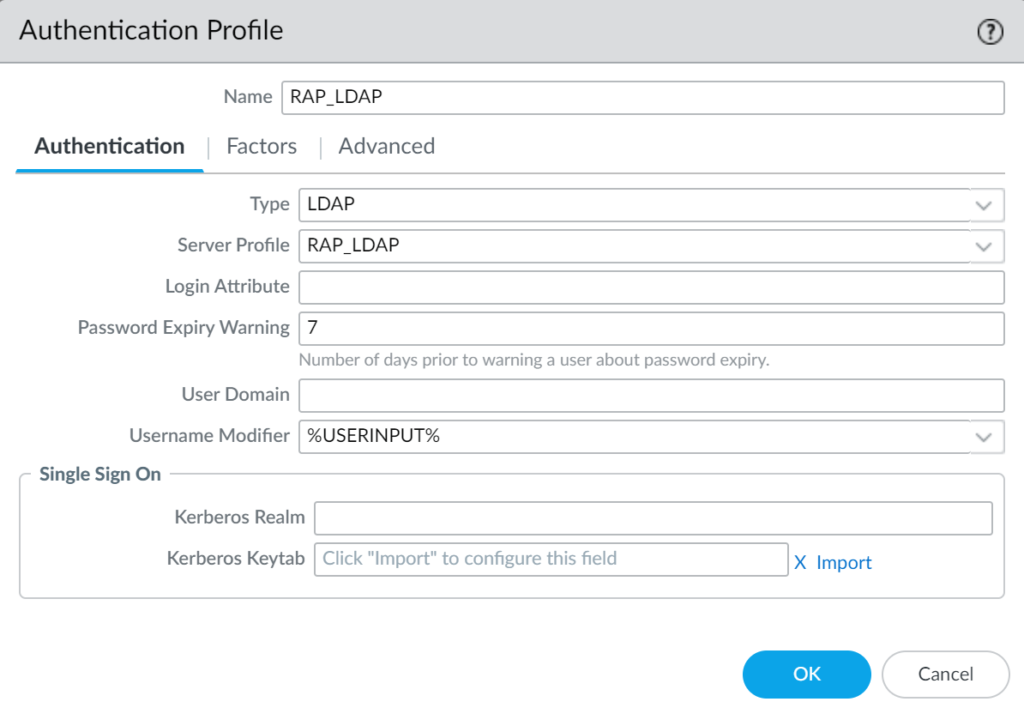Click the Import link for Kerberos Keytab
This screenshot has height=720, width=1024.
(844, 562)
